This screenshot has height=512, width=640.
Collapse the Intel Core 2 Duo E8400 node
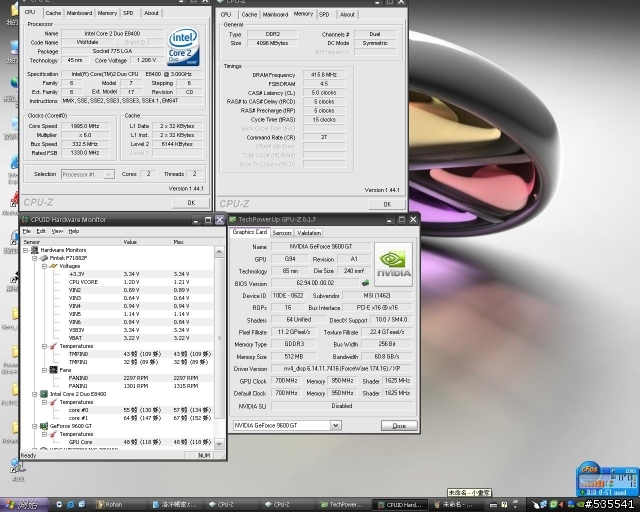click(x=35, y=394)
